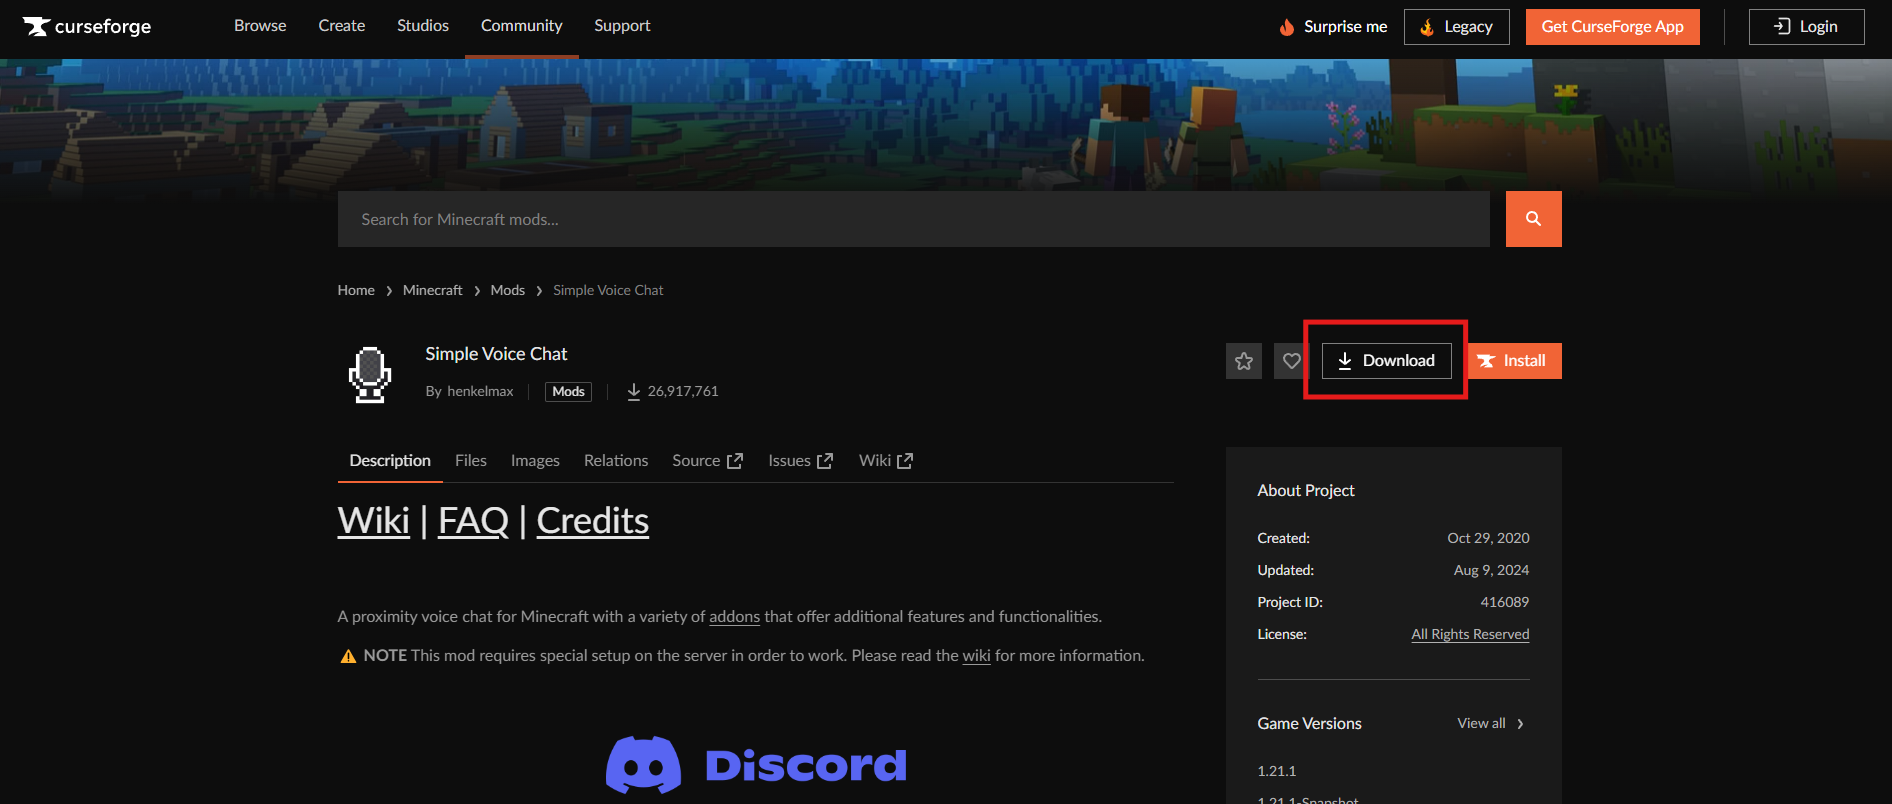Image resolution: width=1892 pixels, height=804 pixels.
Task: Click the flame icon beside Surprise me
Action: pyautogui.click(x=1287, y=27)
